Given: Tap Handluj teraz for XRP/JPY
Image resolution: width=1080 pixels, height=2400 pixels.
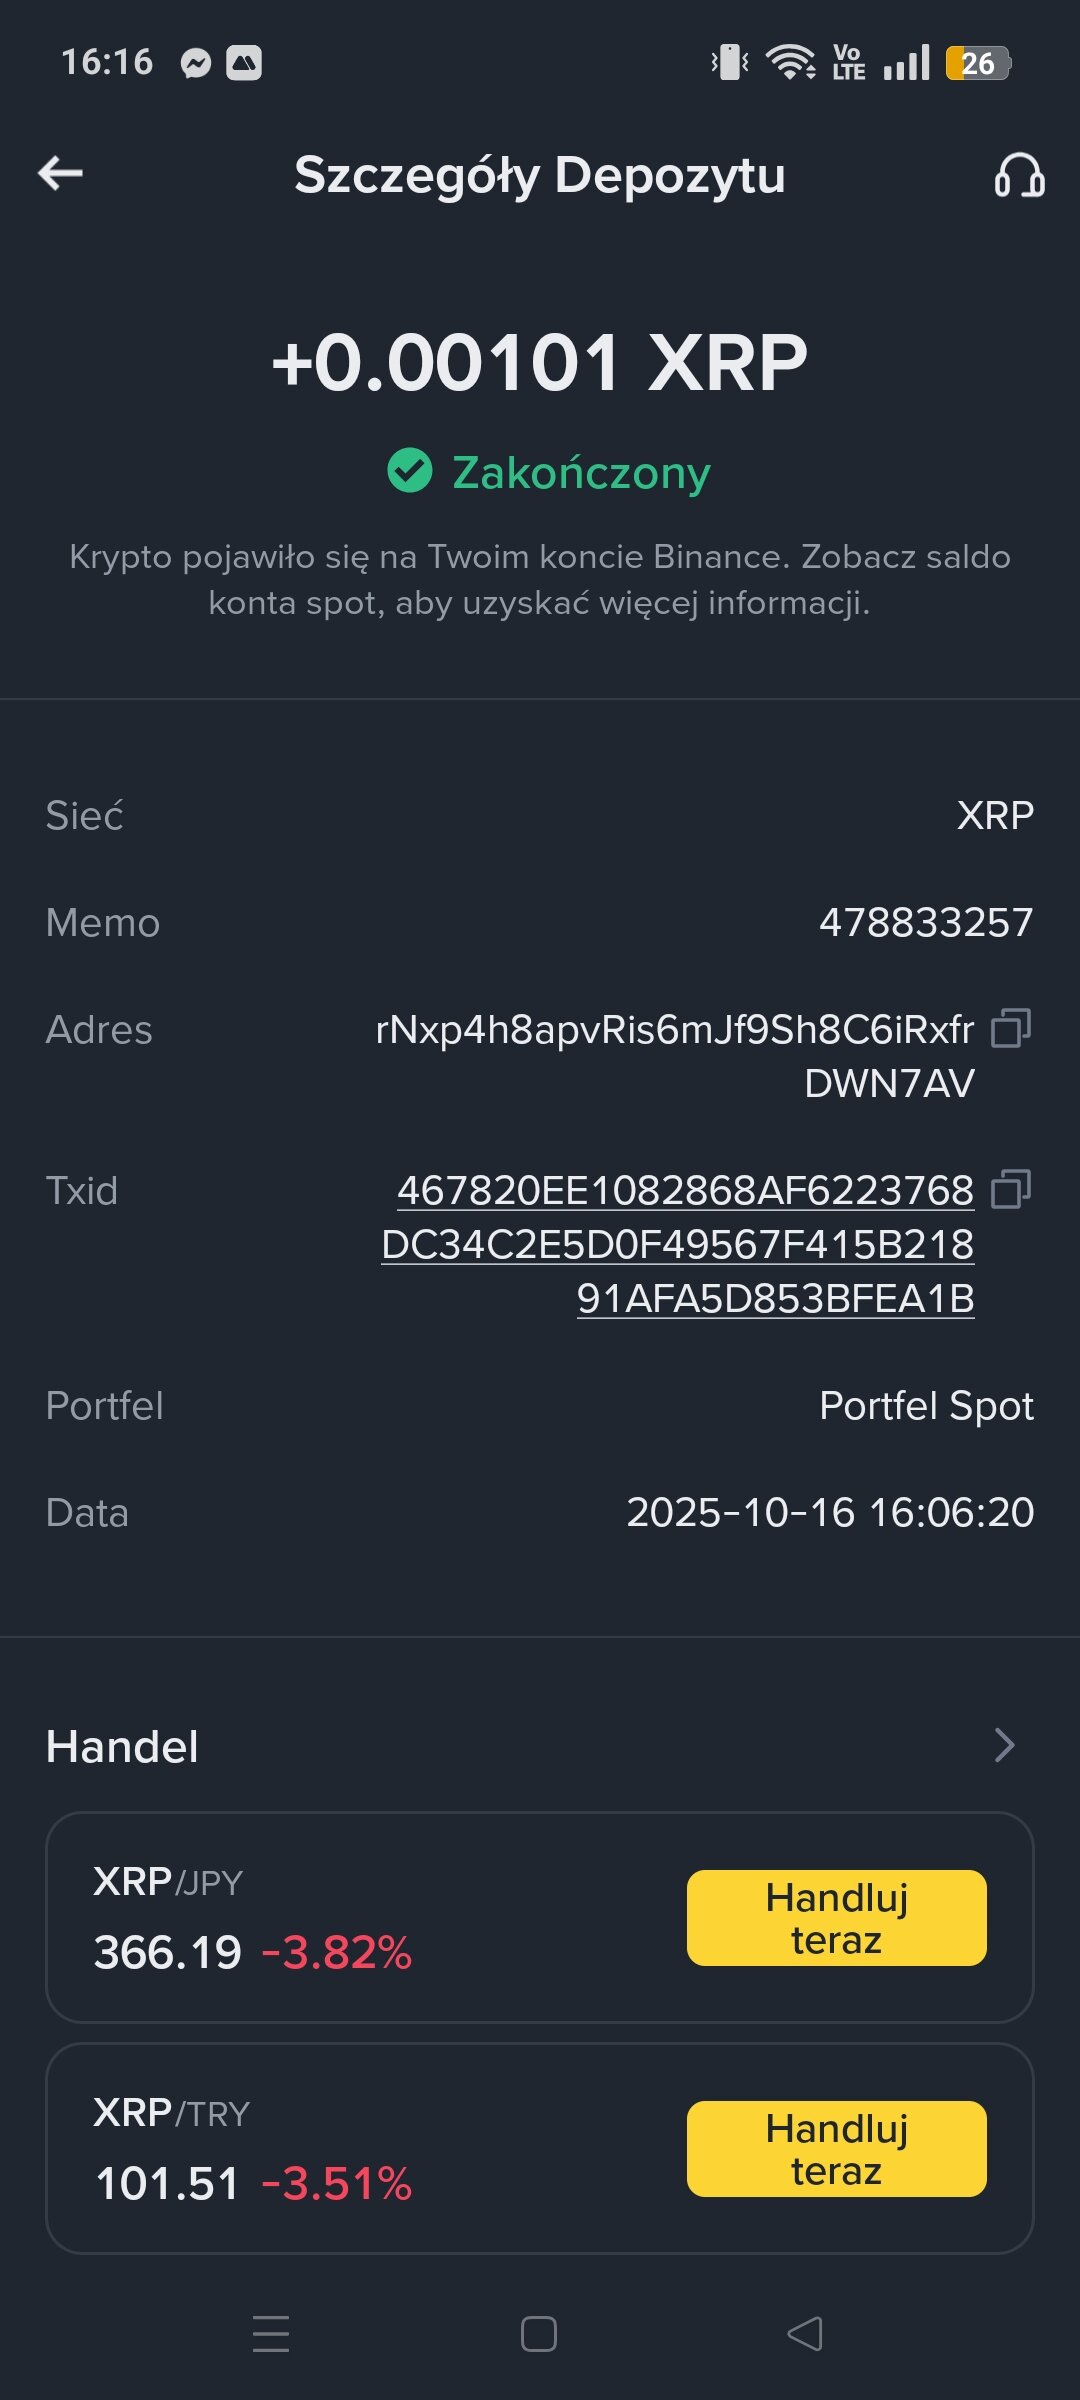Looking at the screenshot, I should (836, 1918).
